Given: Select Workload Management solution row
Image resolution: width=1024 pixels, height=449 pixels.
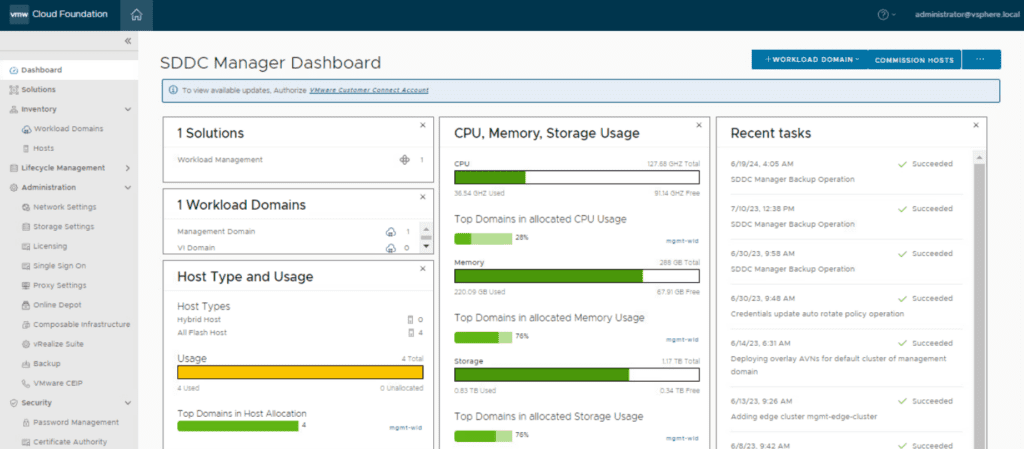Looking at the screenshot, I should point(300,159).
